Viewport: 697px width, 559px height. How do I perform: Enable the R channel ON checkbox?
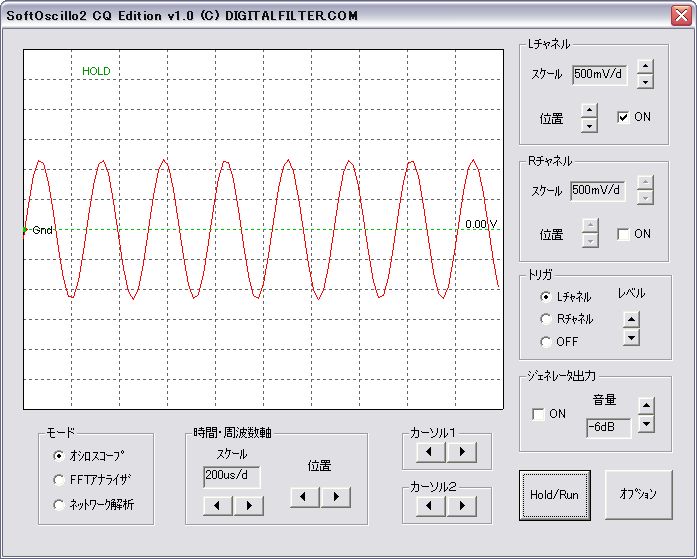click(x=623, y=234)
